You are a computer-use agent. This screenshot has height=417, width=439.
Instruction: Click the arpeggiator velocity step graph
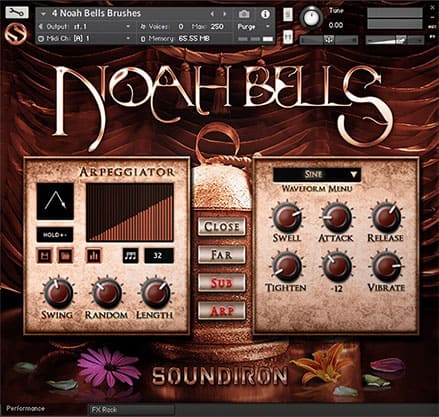130,212
